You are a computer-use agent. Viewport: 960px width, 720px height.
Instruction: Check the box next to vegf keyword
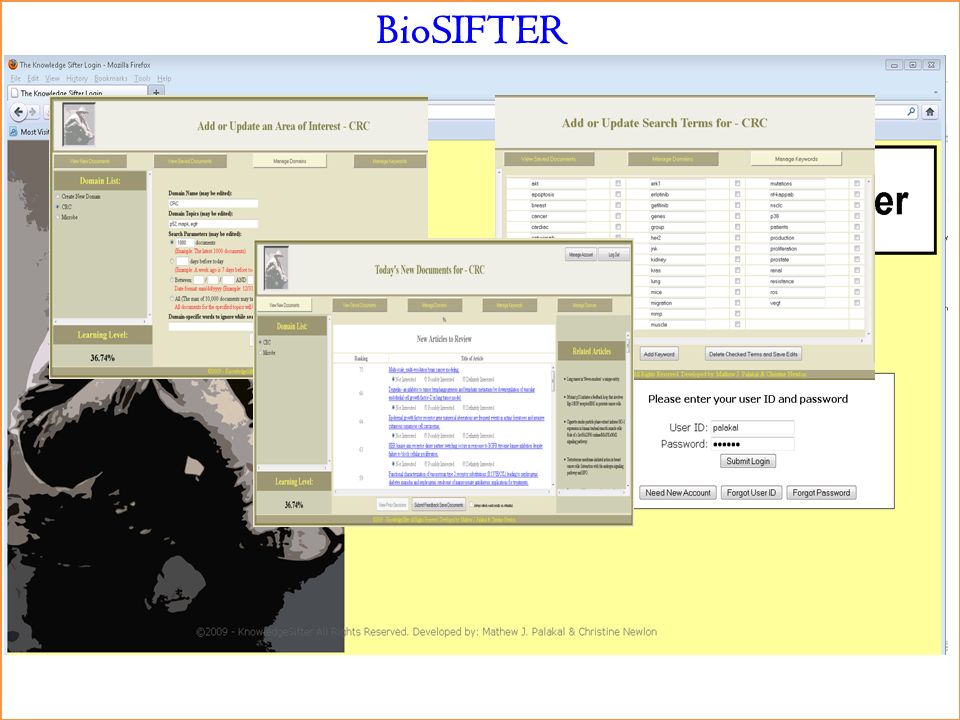click(x=857, y=303)
